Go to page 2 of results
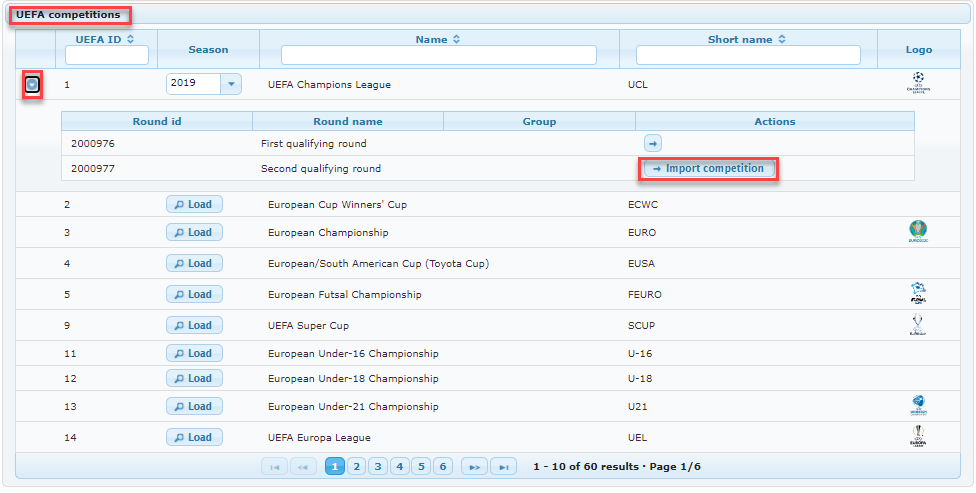The image size is (976, 493). [x=357, y=467]
